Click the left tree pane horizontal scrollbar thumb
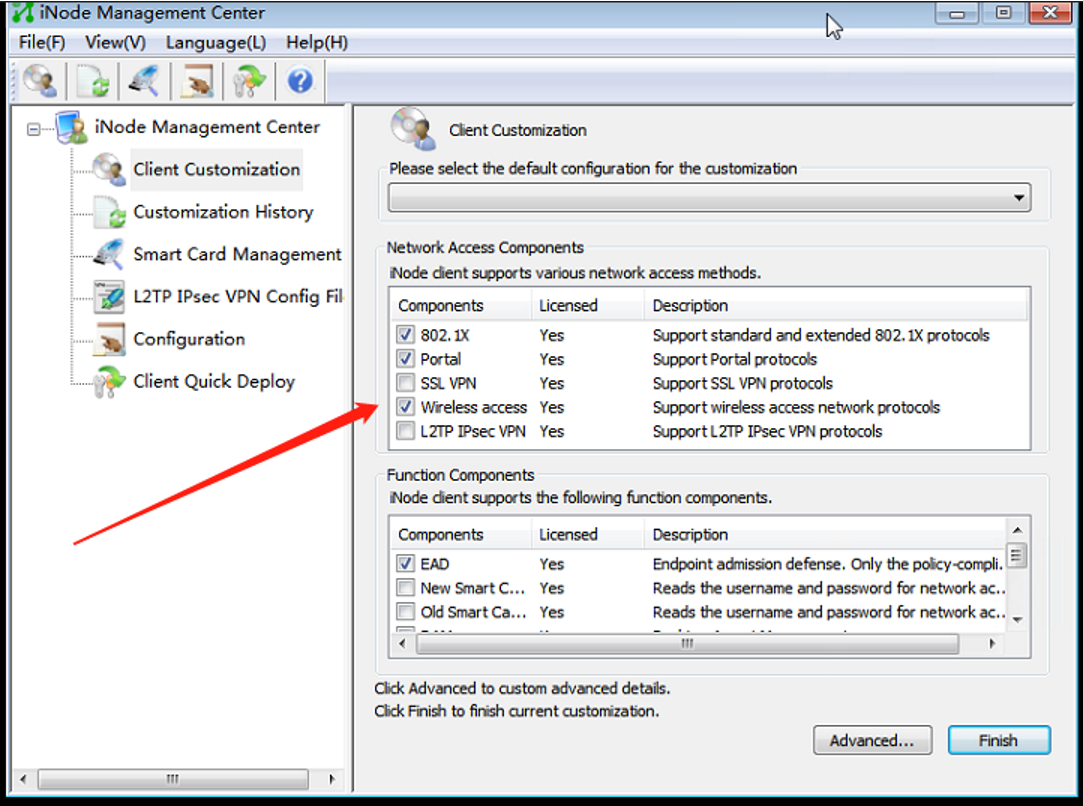 (173, 779)
